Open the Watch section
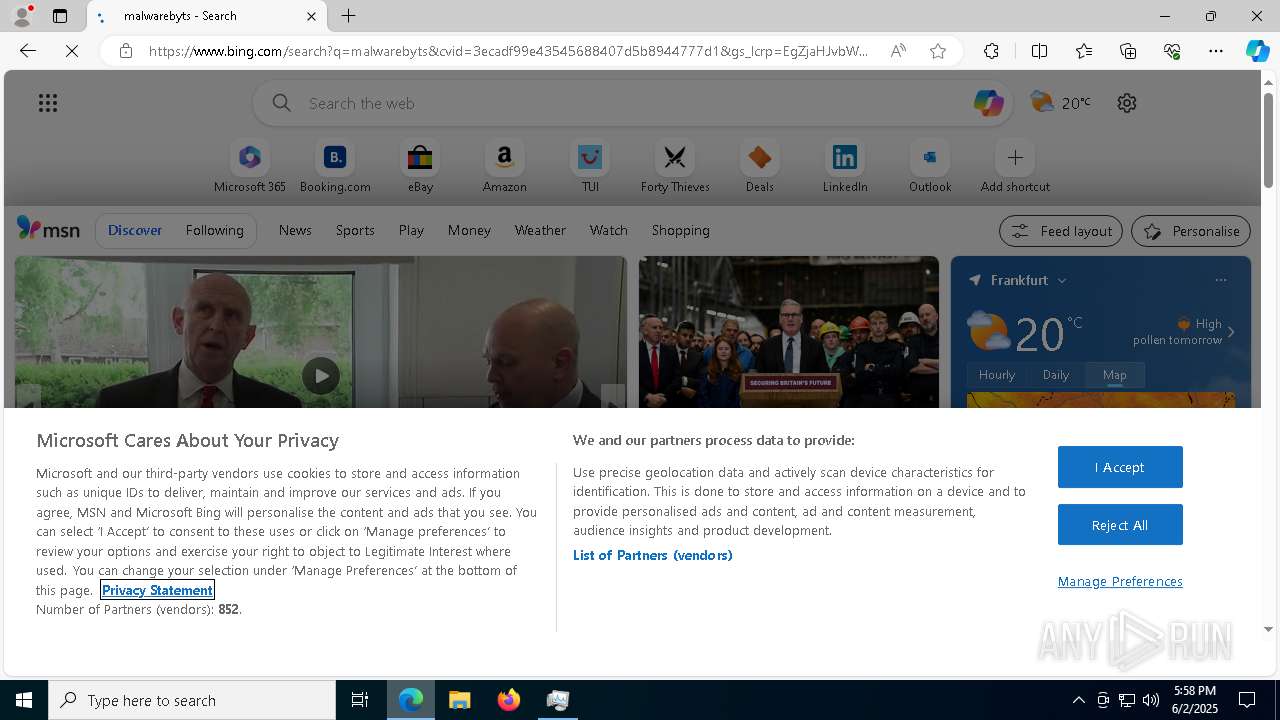This screenshot has width=1280, height=720. click(x=609, y=230)
